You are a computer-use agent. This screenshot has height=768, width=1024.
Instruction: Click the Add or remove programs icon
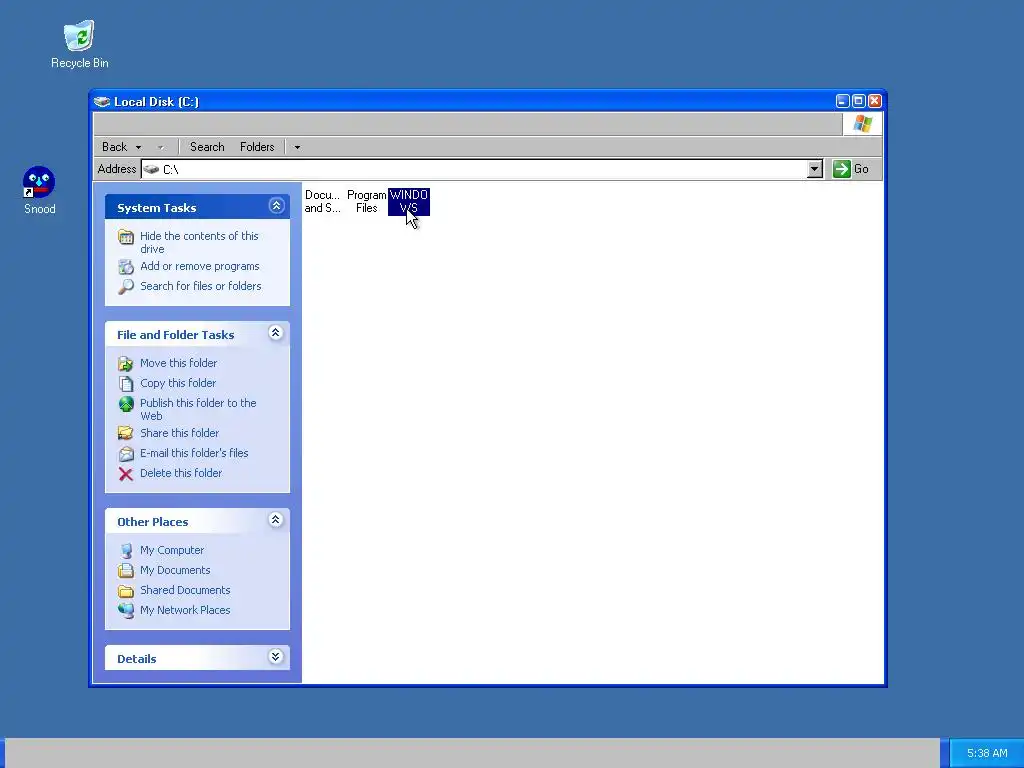point(126,266)
